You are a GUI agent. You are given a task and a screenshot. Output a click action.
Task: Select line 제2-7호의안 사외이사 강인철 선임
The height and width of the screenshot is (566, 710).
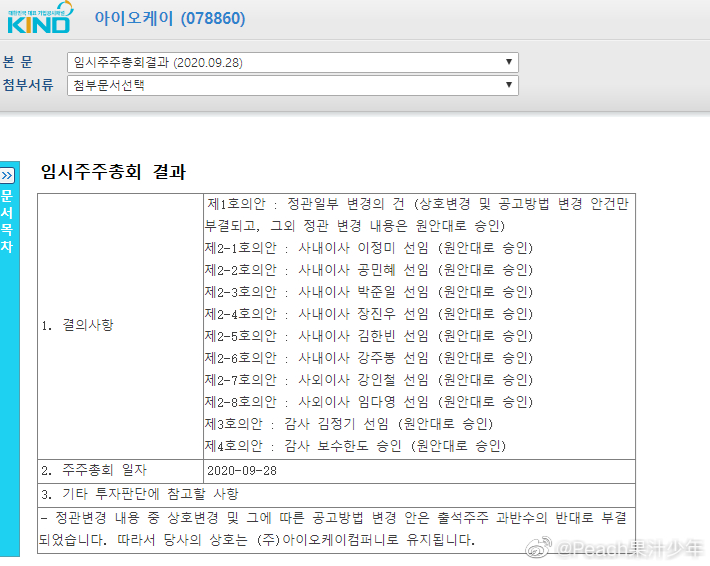369,380
